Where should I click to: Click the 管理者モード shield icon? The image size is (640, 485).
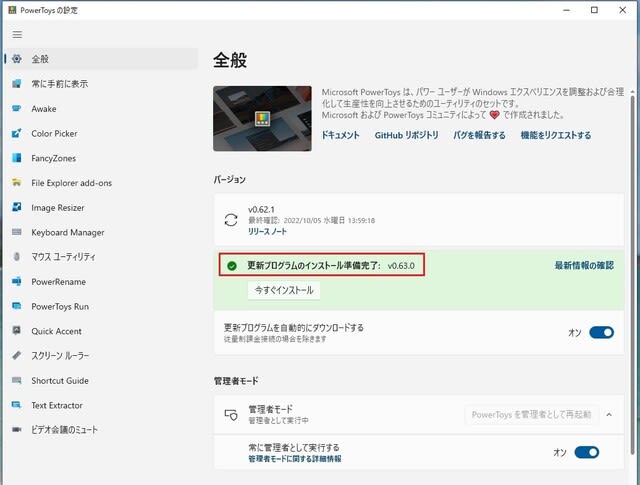(231, 415)
